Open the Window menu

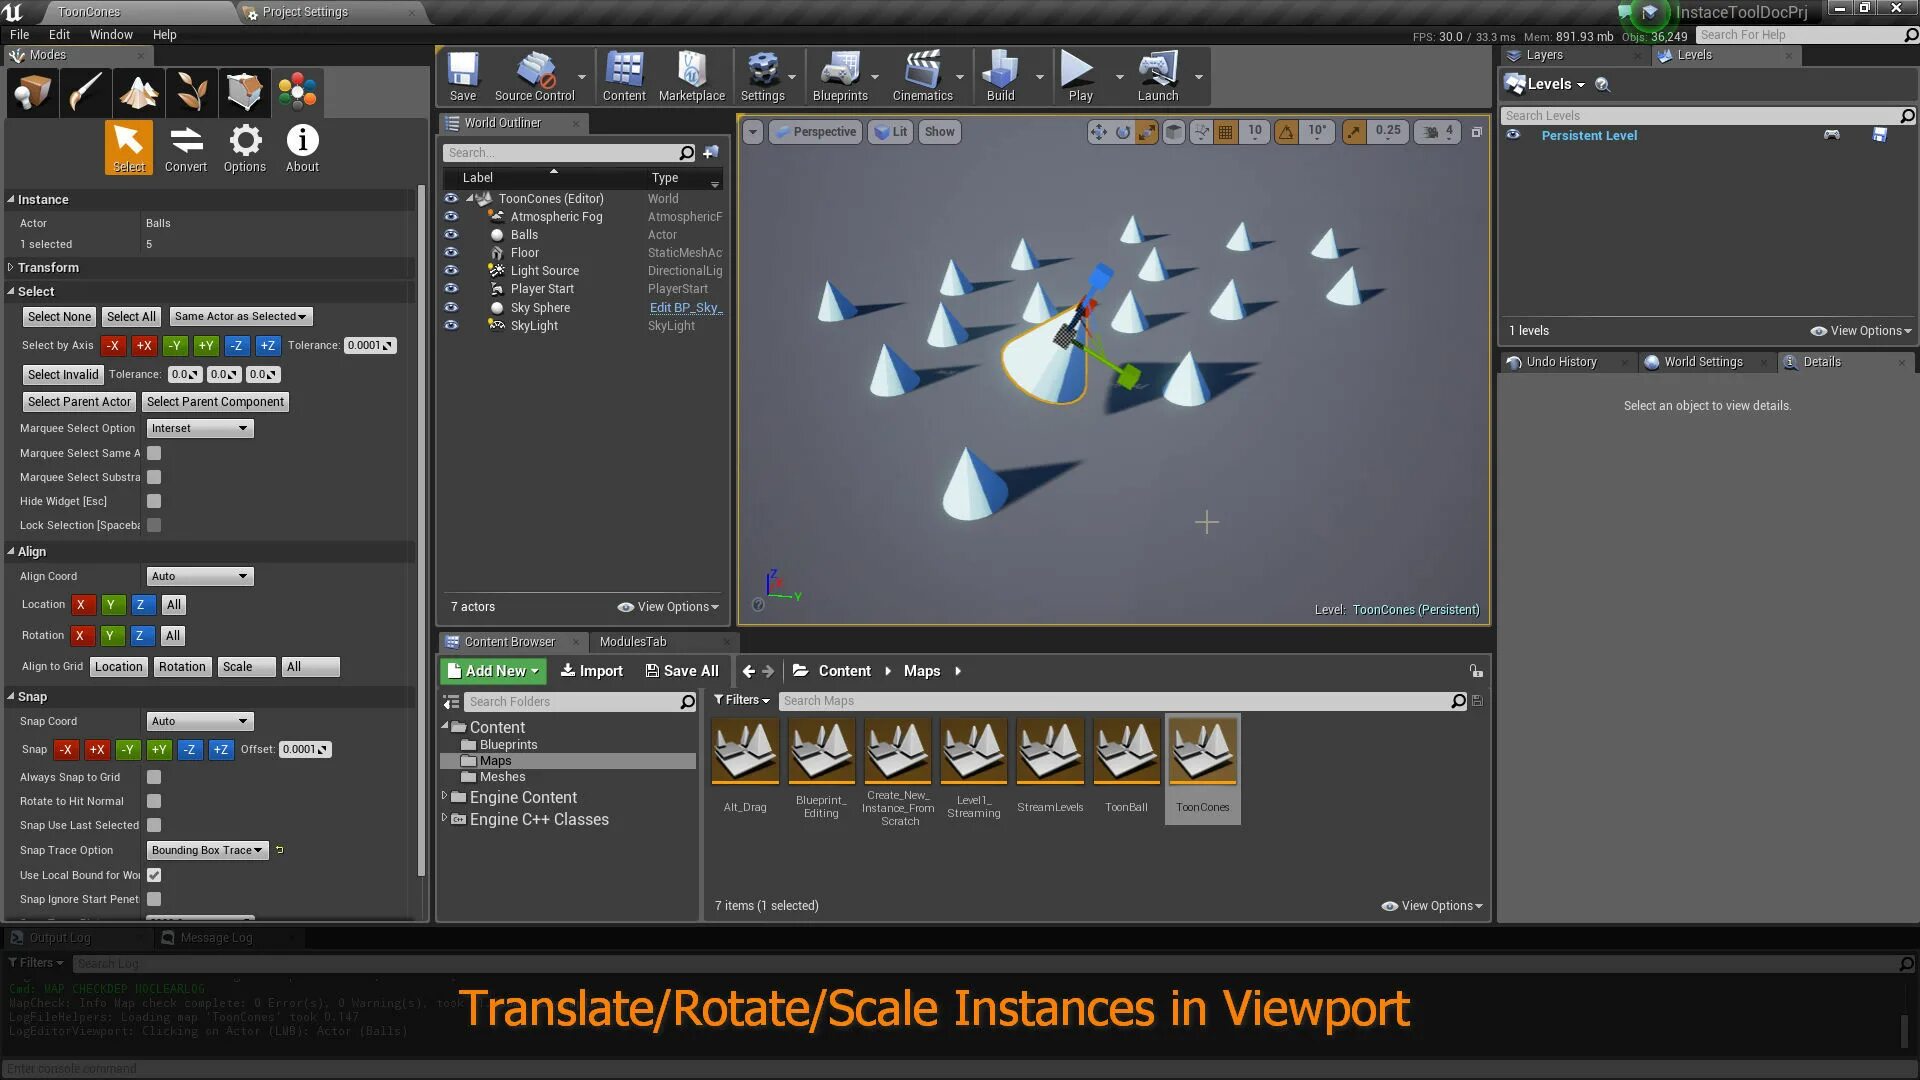click(110, 34)
